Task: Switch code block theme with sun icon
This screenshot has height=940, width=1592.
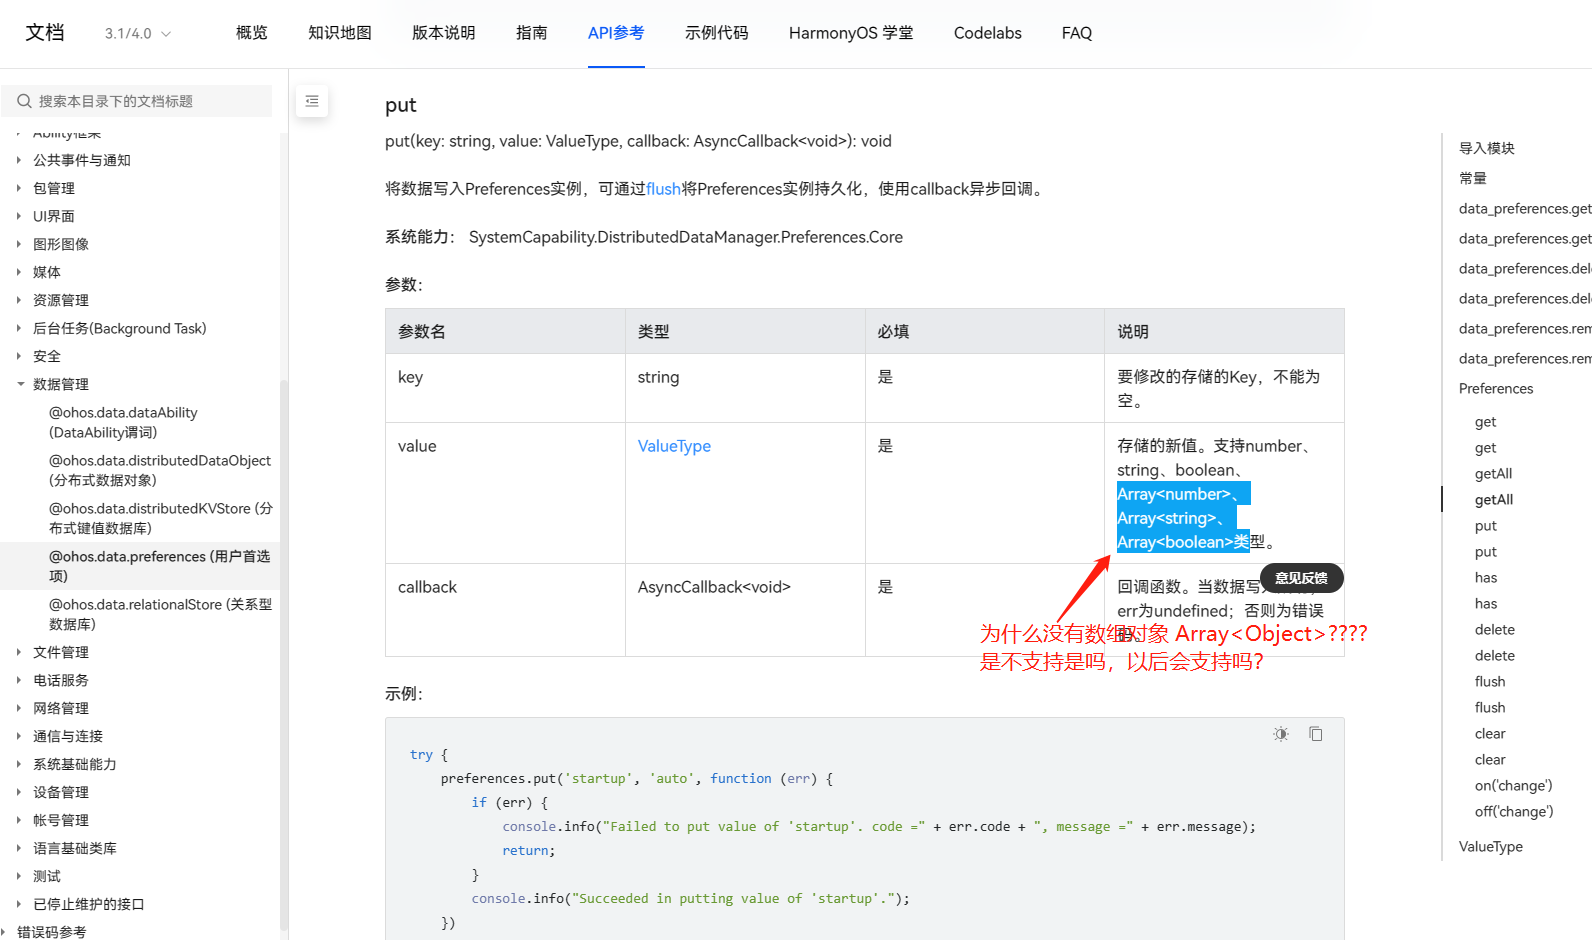Action: 1281,734
